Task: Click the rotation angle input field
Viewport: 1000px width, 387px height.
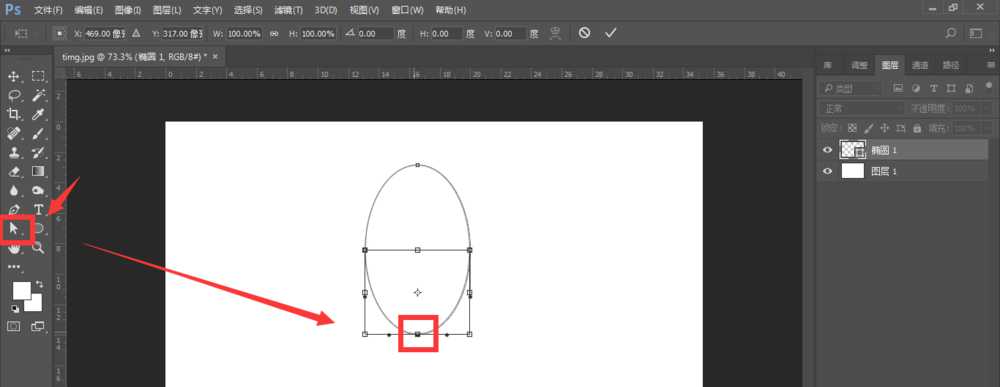Action: [x=376, y=34]
